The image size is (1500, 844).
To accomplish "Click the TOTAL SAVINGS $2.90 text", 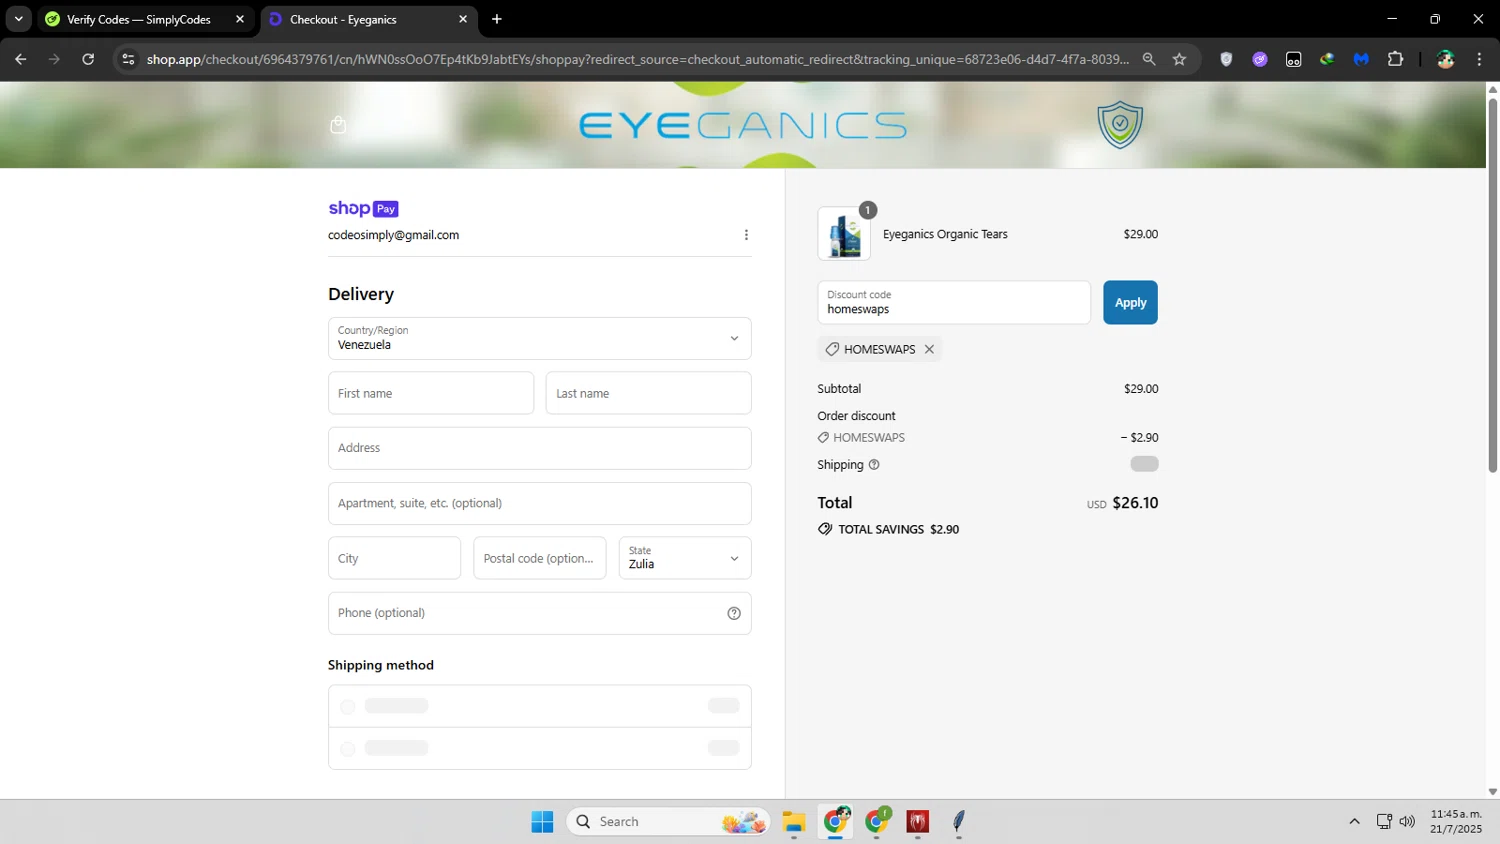I will tap(898, 530).
